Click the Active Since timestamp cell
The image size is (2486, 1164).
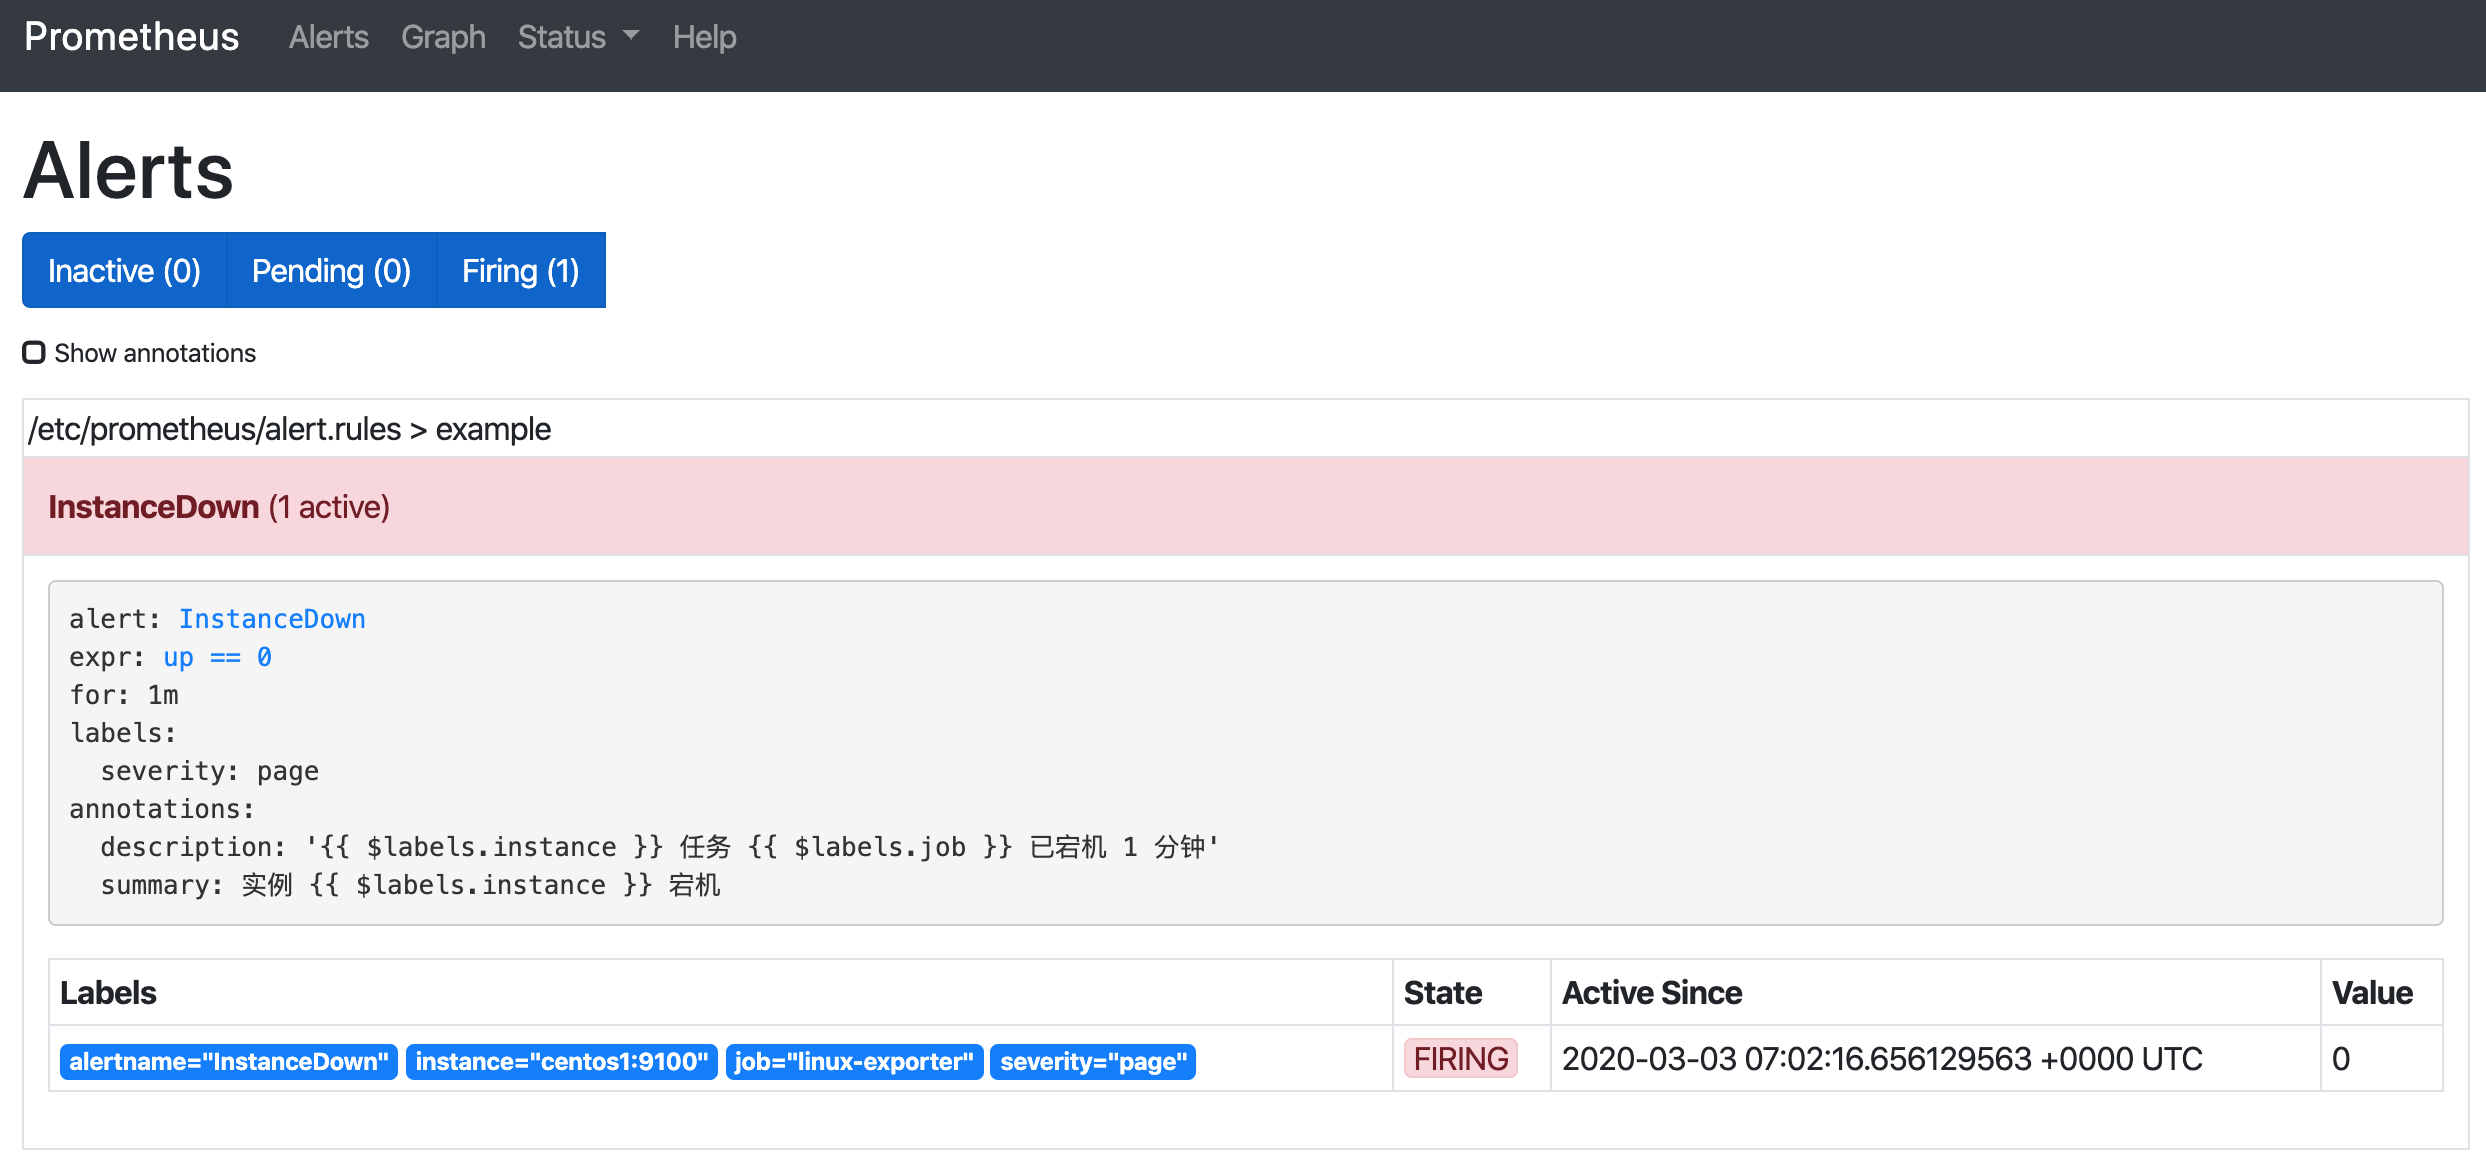[1881, 1058]
